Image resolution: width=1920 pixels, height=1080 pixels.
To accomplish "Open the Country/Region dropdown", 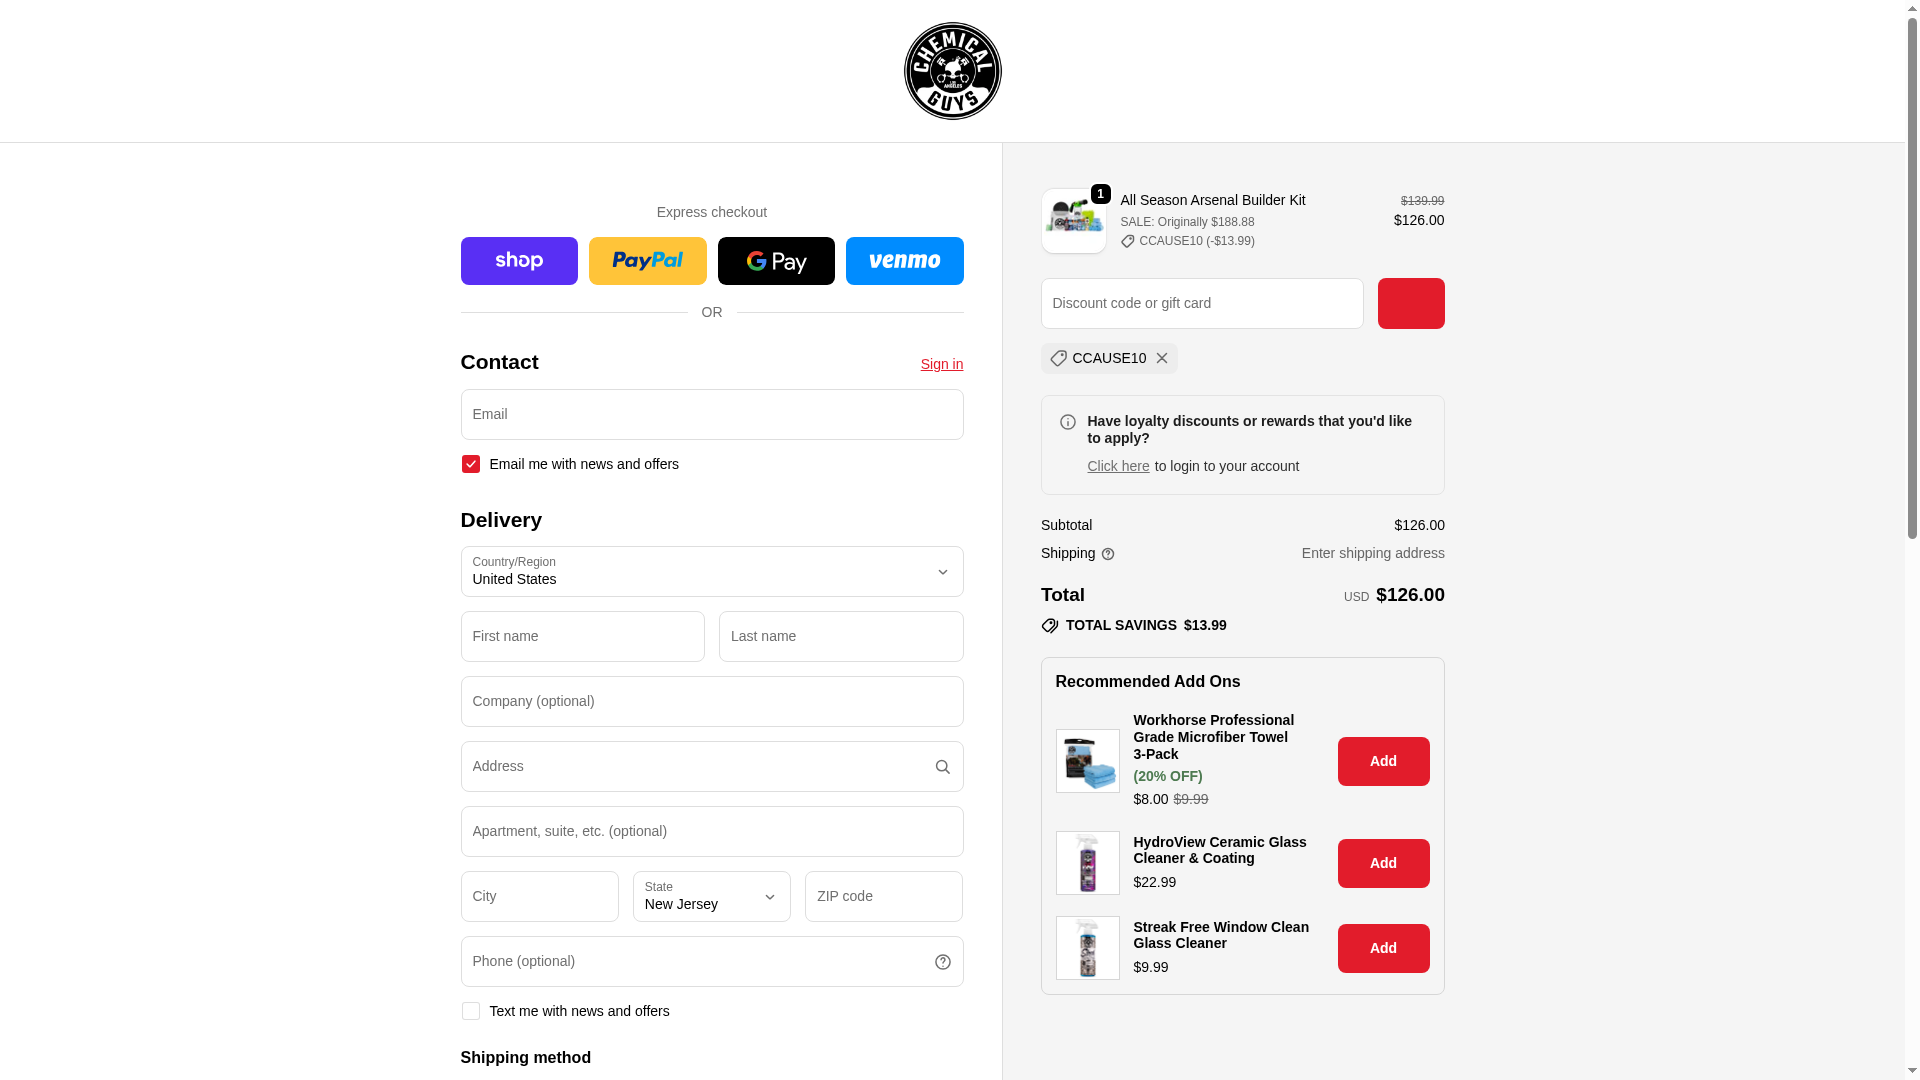I will (x=712, y=572).
